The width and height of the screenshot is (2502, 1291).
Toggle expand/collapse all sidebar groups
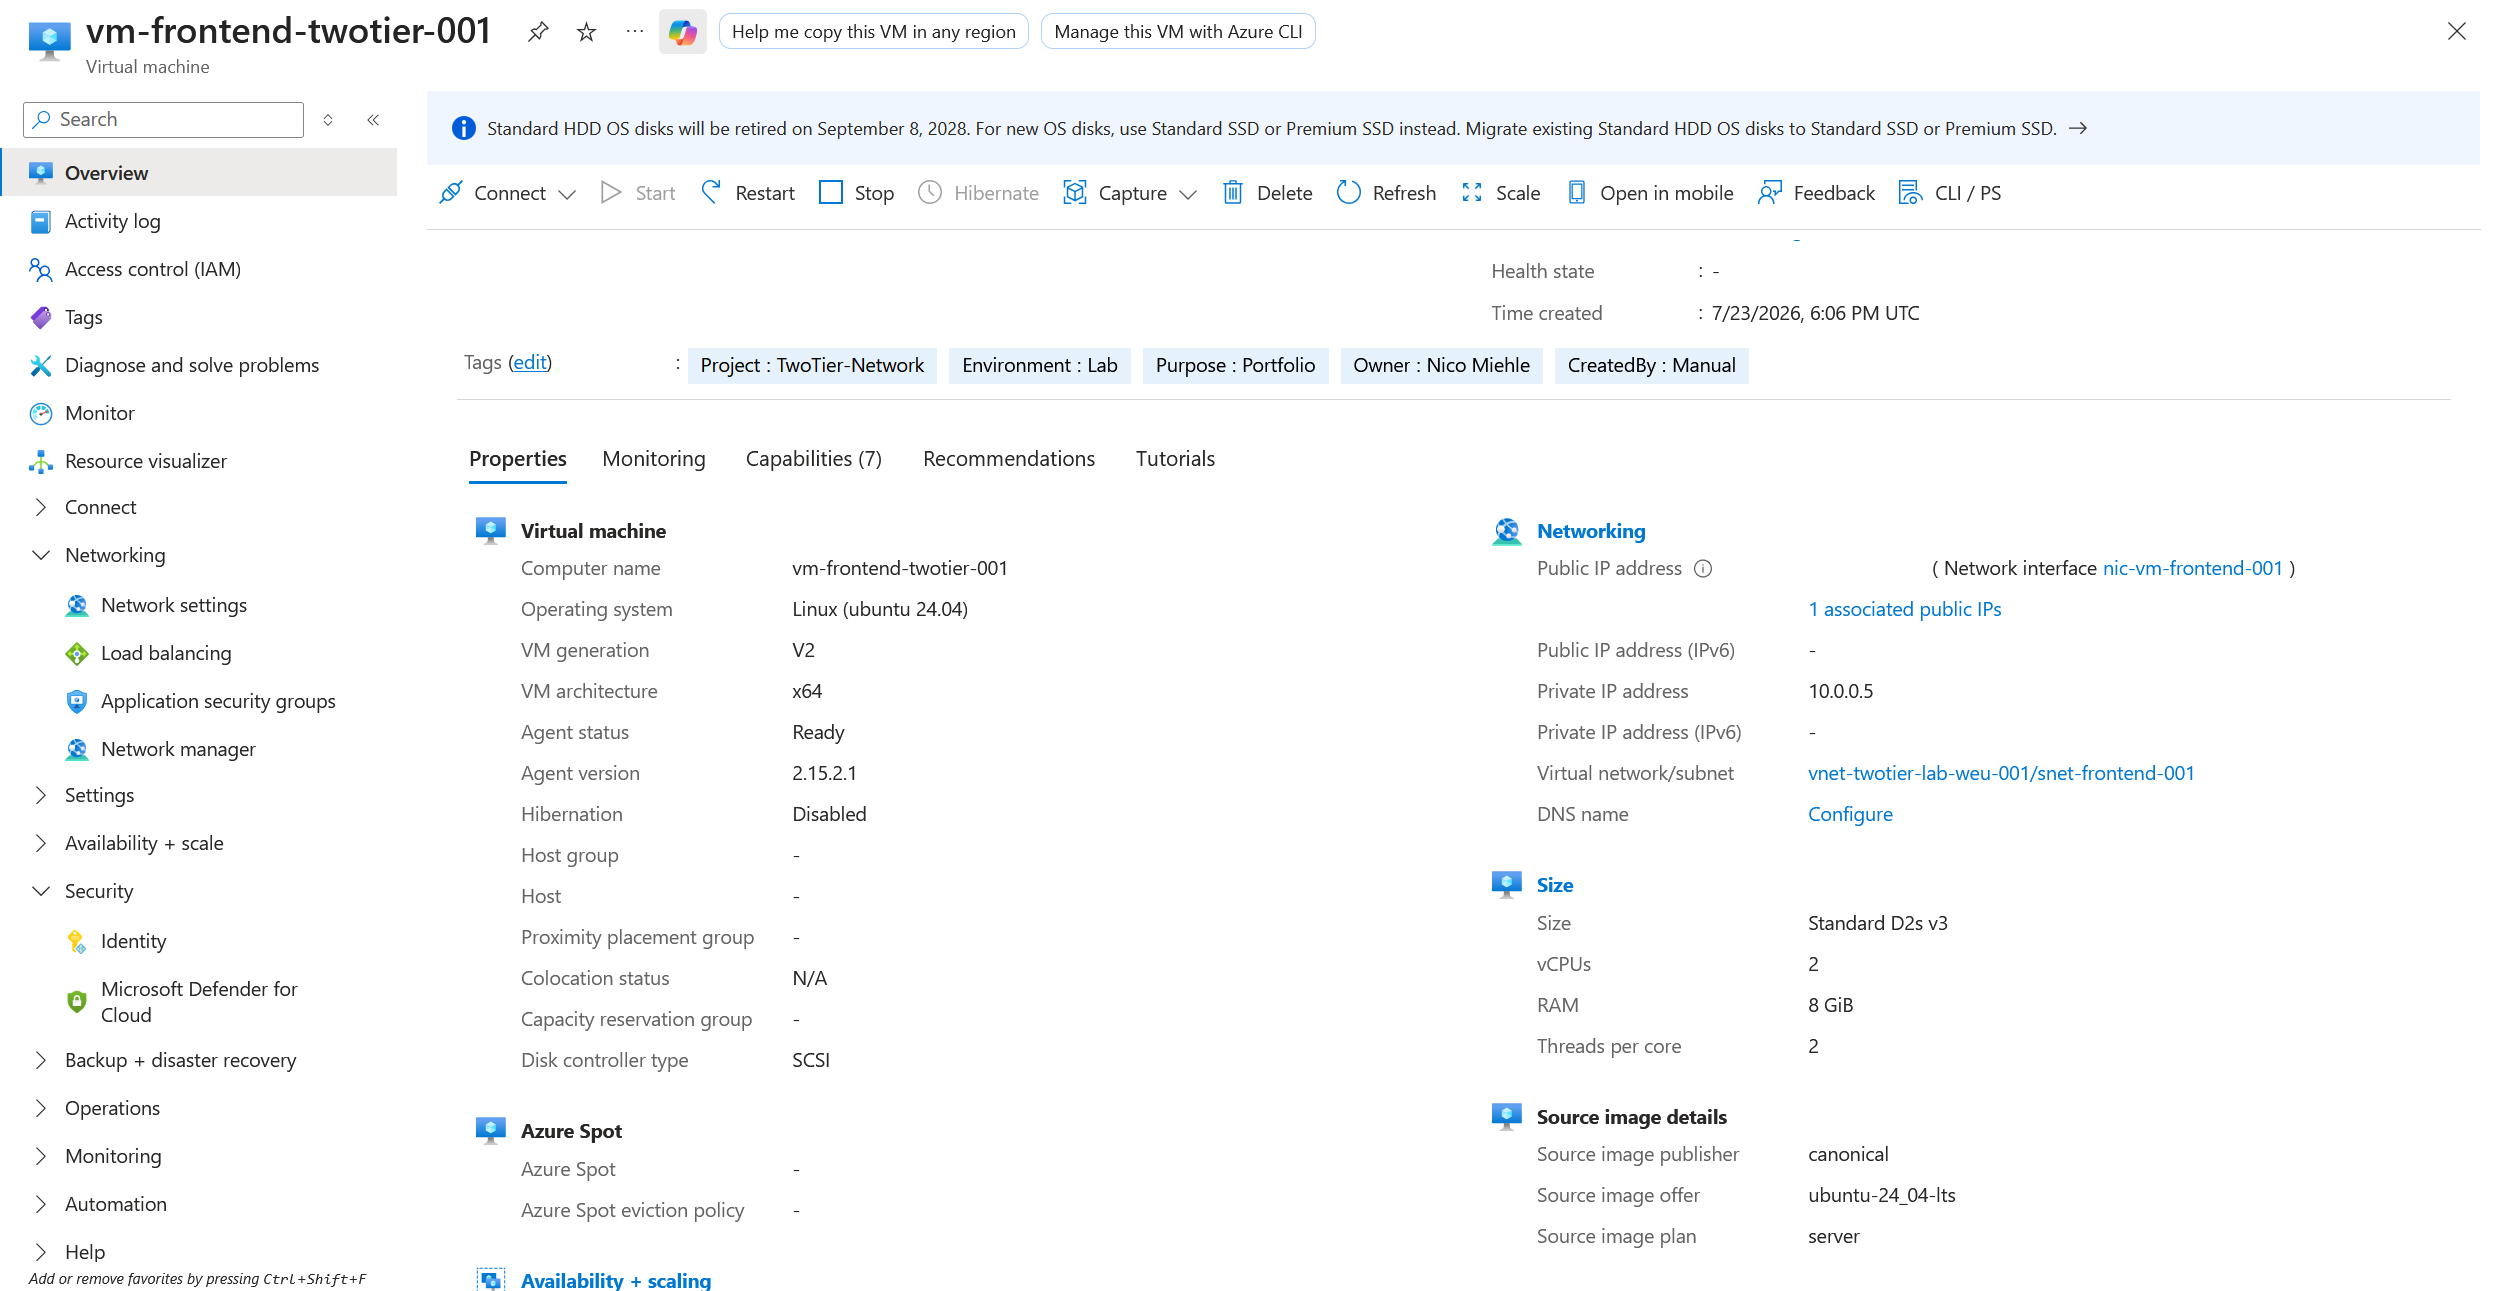click(328, 120)
